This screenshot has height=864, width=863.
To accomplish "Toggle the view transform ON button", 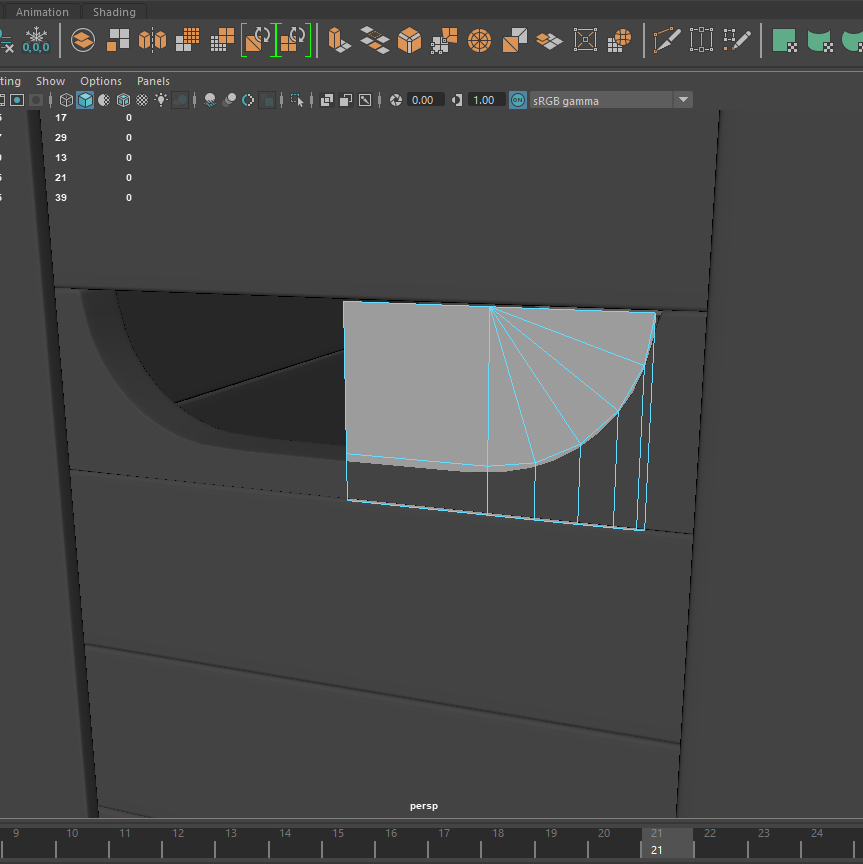I will coord(517,100).
